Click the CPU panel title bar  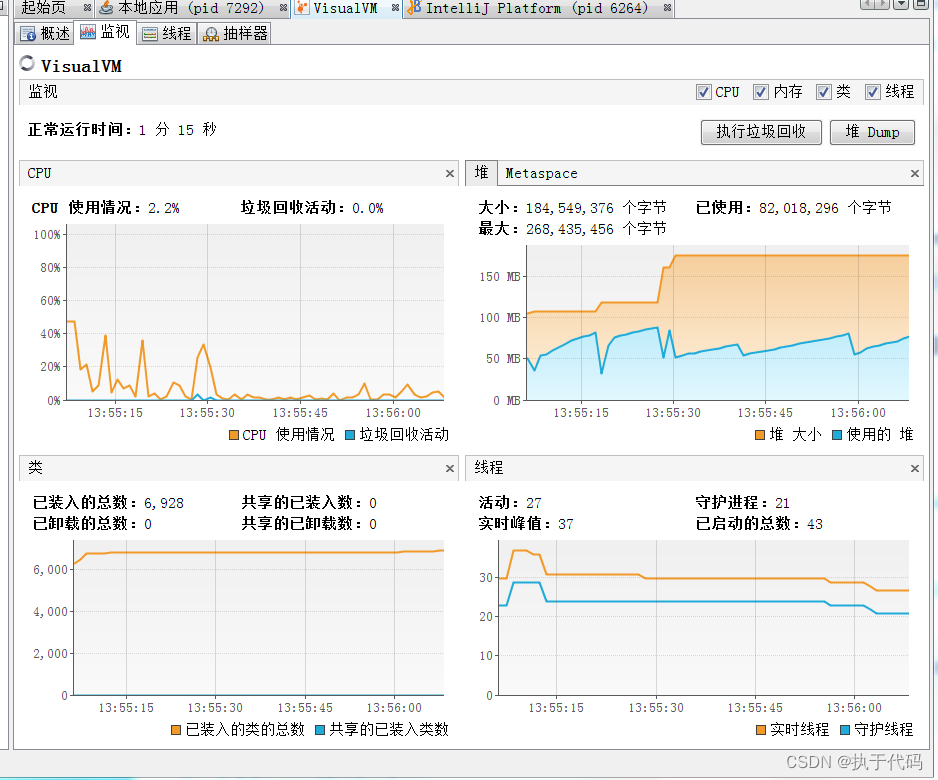tap(239, 173)
